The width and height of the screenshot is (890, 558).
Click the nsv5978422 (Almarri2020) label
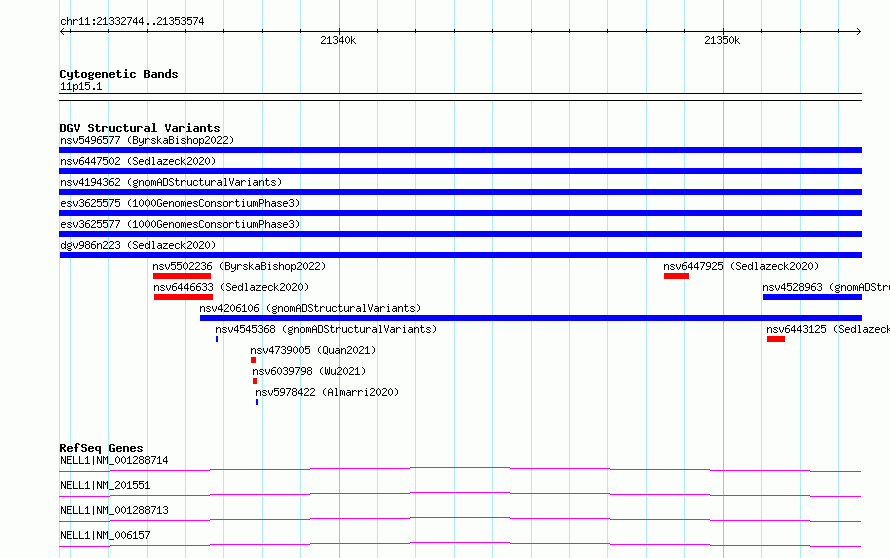point(327,392)
